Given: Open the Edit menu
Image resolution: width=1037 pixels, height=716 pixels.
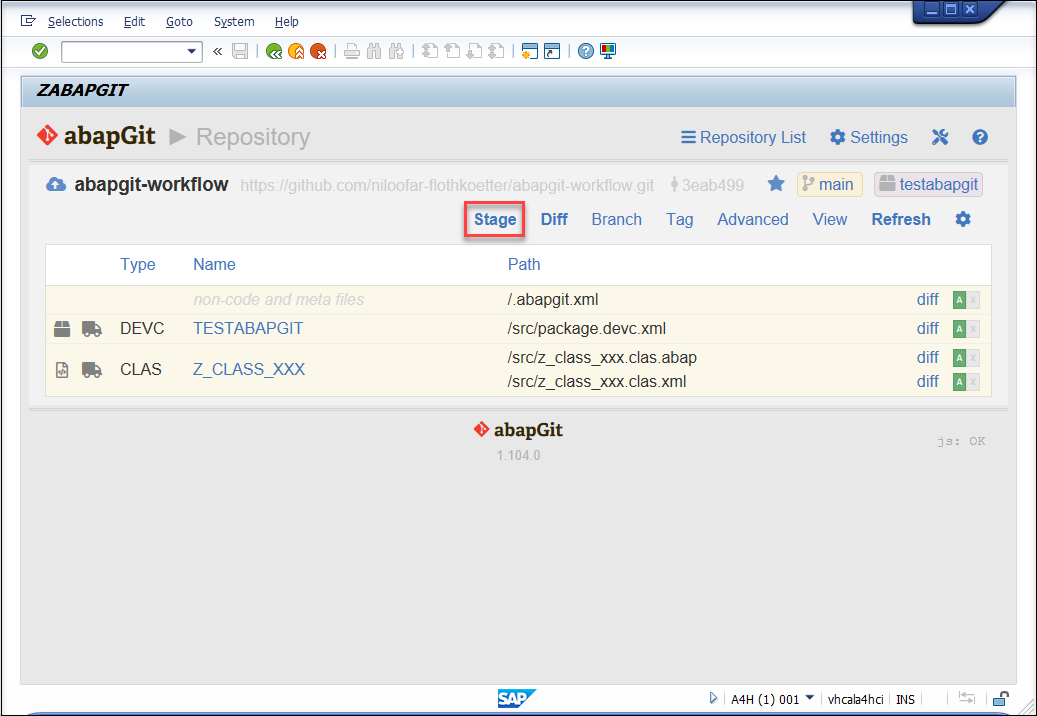Looking at the screenshot, I should [x=134, y=22].
